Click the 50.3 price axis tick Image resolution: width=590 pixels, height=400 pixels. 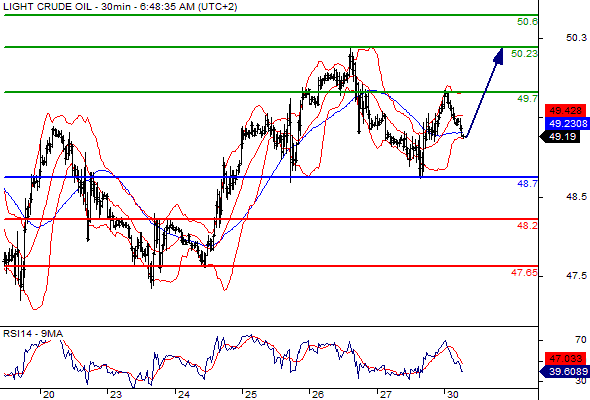pyautogui.click(x=576, y=38)
